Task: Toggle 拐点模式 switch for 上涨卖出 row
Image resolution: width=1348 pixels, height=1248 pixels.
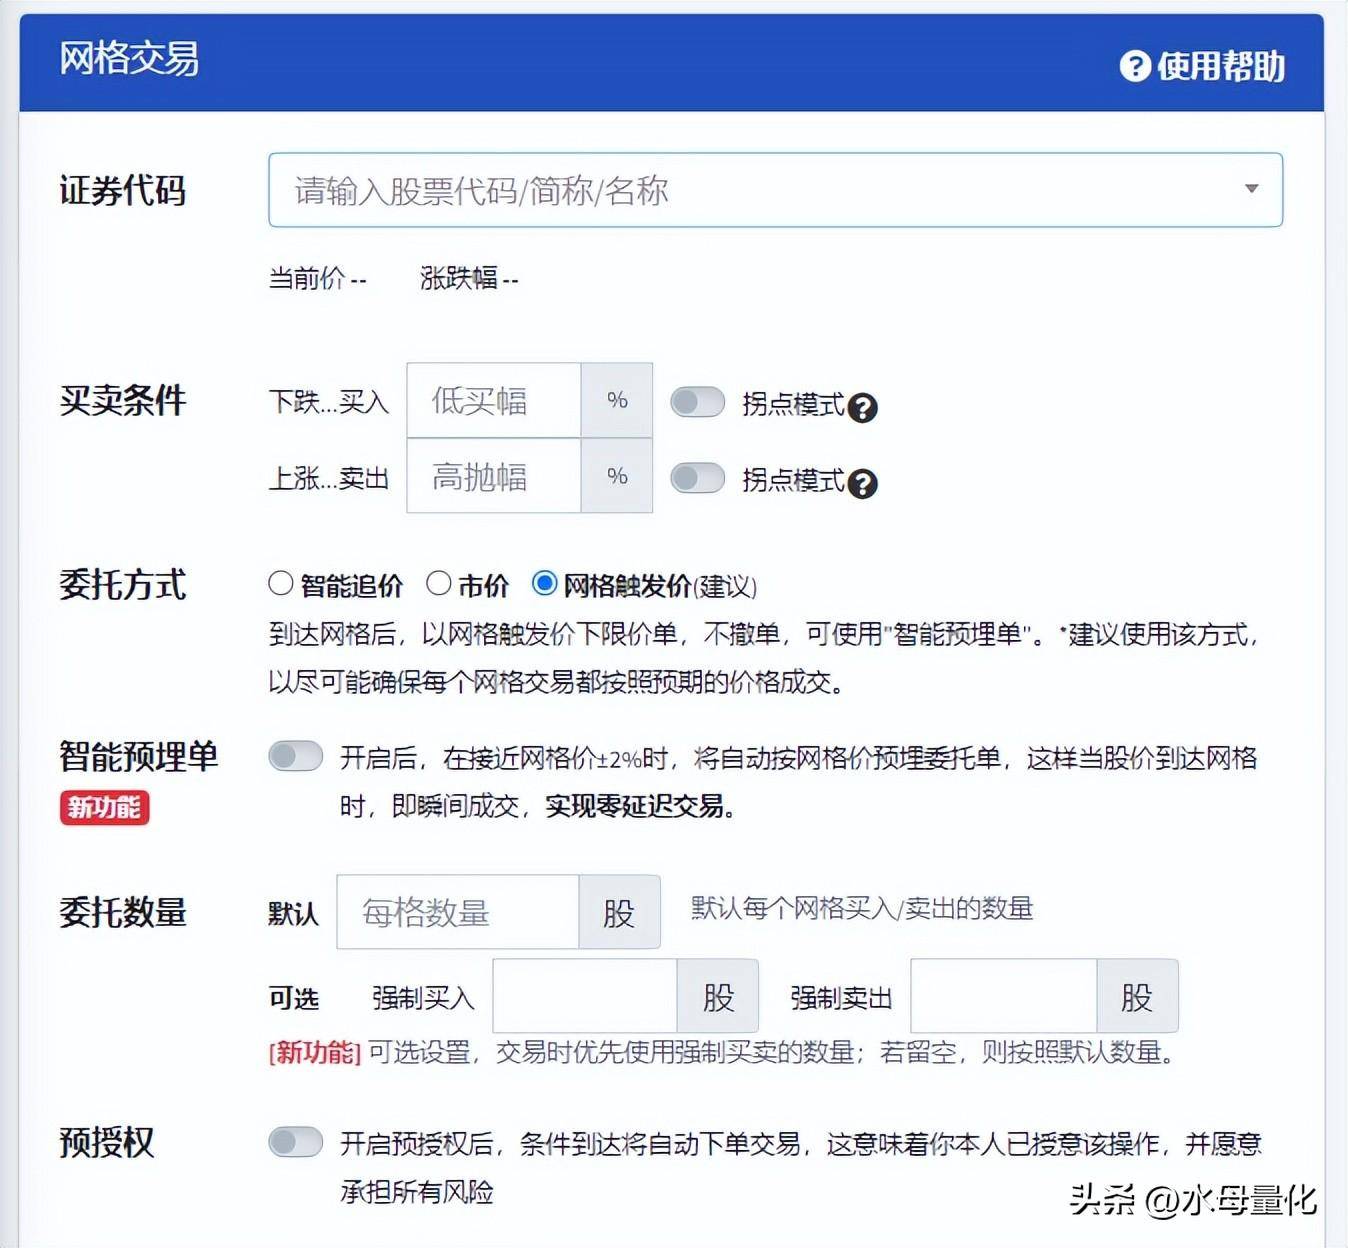Action: pyautogui.click(x=697, y=478)
